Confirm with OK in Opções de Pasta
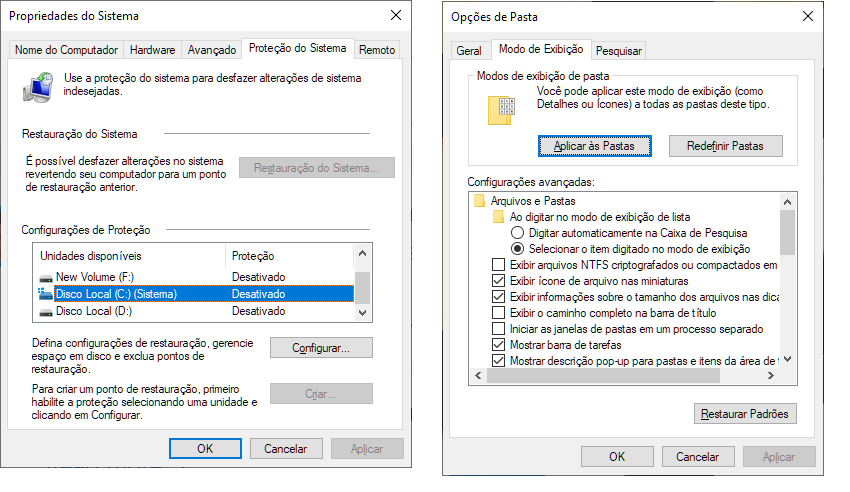Screen dimensions: 850x492 617,457
